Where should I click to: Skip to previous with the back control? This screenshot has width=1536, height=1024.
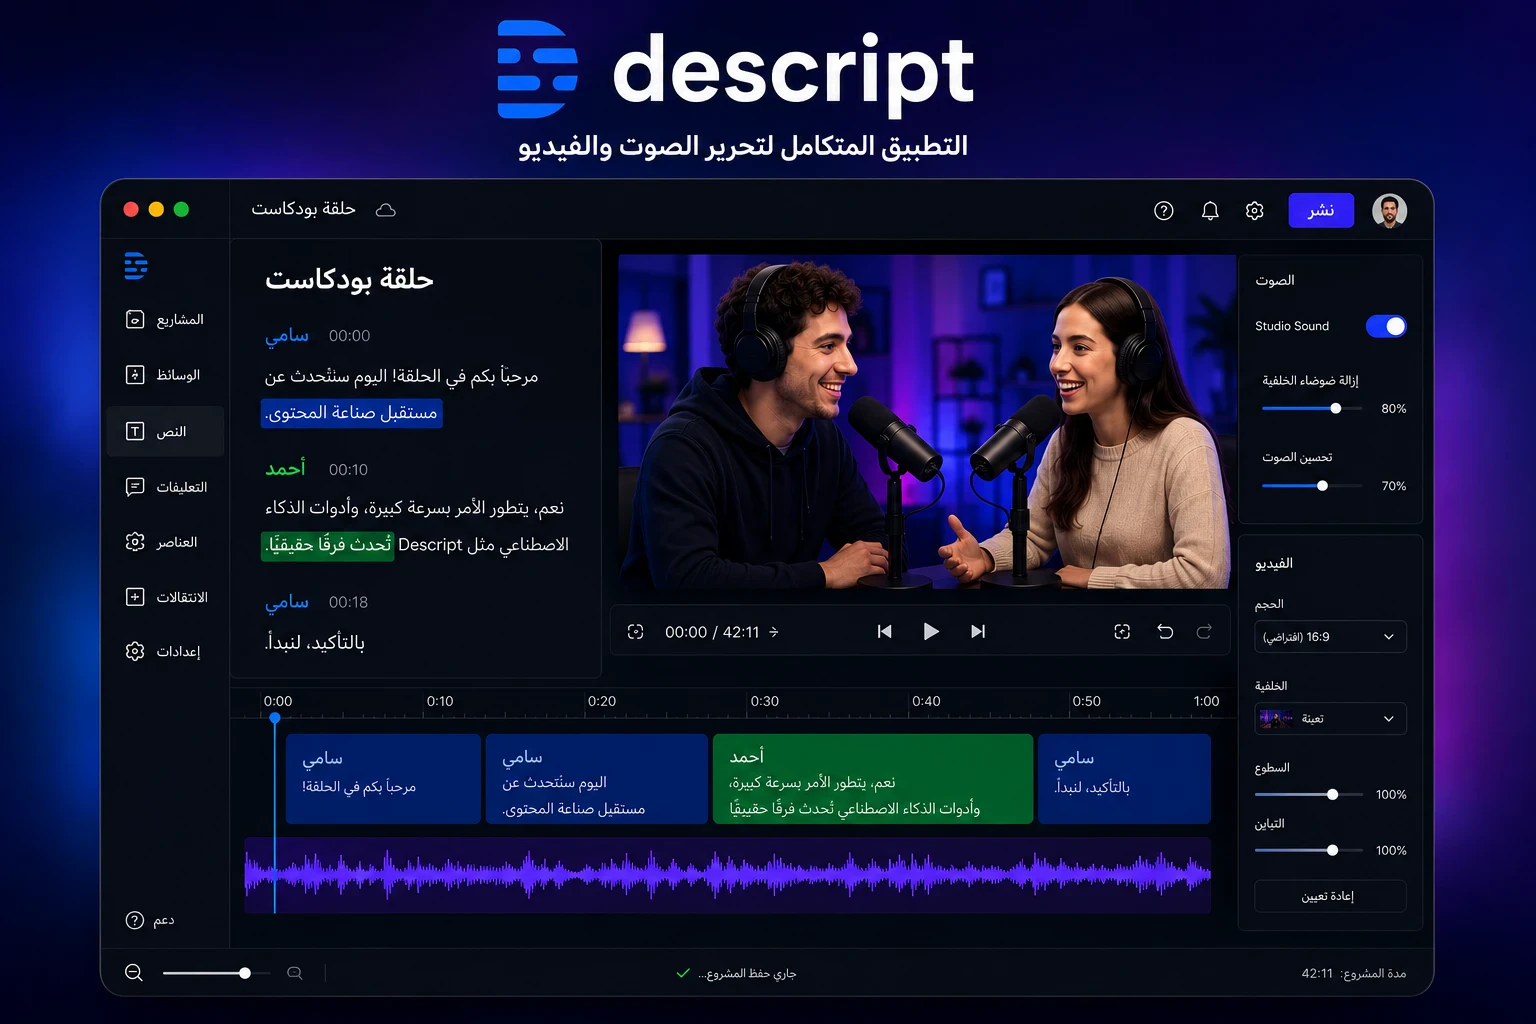point(884,631)
